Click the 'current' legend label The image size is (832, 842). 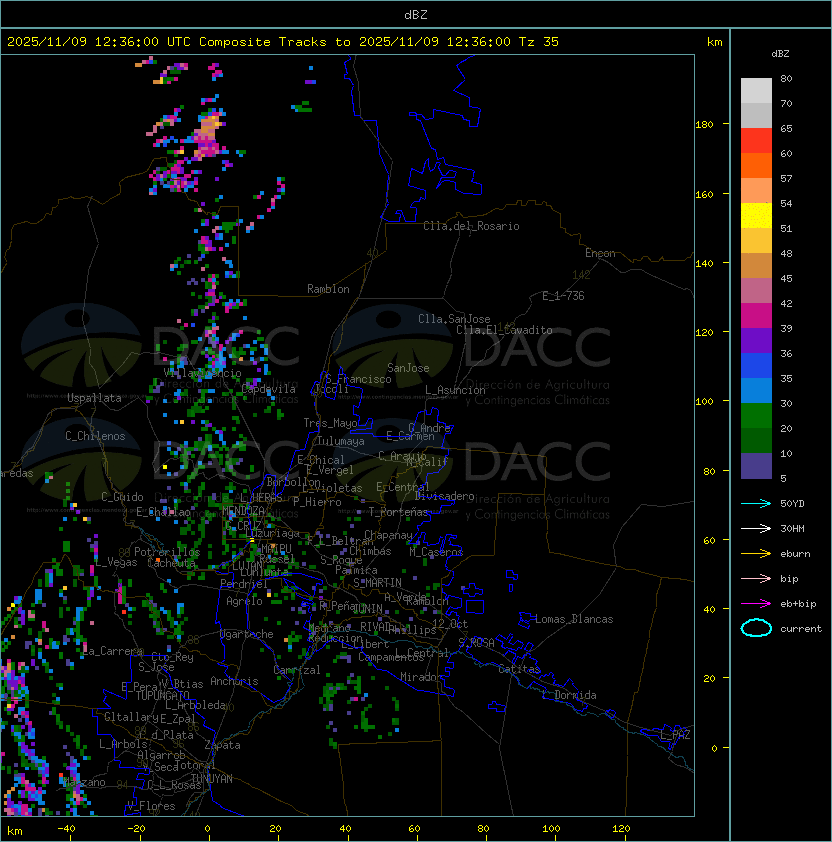801,629
